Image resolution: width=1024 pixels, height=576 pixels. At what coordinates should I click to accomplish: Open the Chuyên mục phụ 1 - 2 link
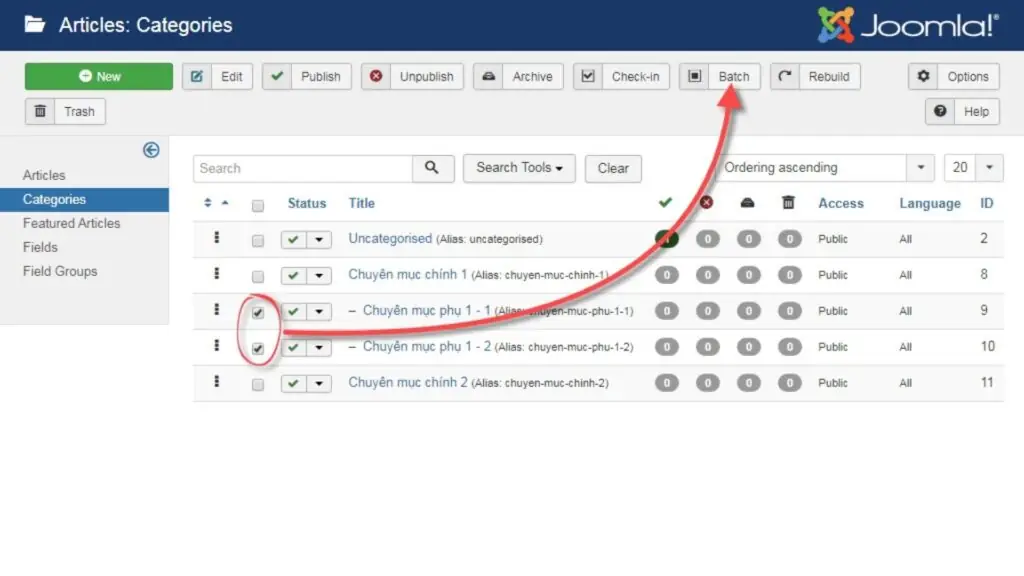click(426, 346)
